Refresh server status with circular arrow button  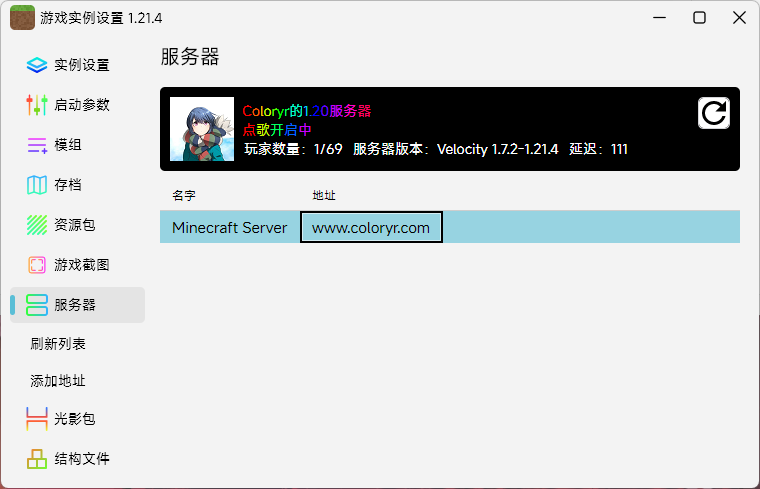[x=713, y=113]
